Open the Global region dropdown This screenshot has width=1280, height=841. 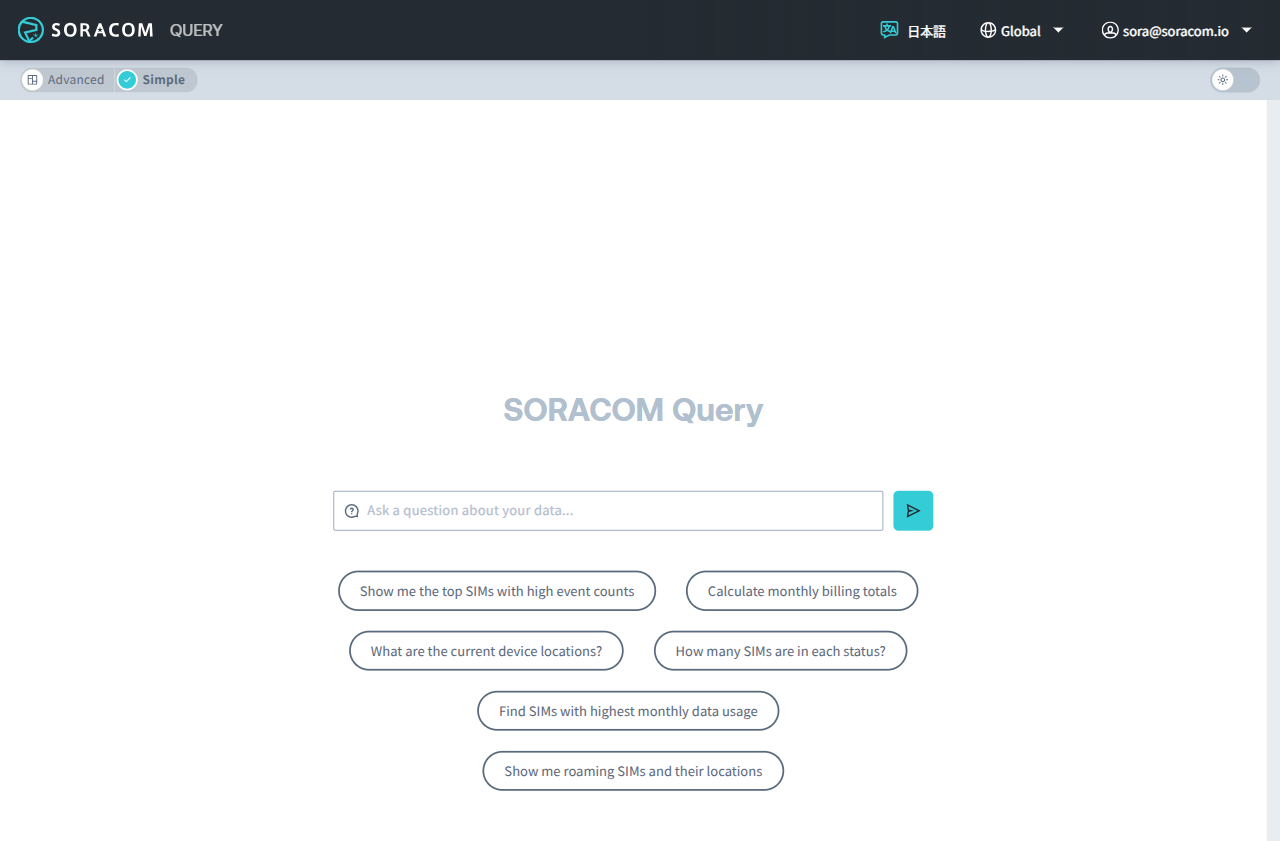click(x=1022, y=30)
